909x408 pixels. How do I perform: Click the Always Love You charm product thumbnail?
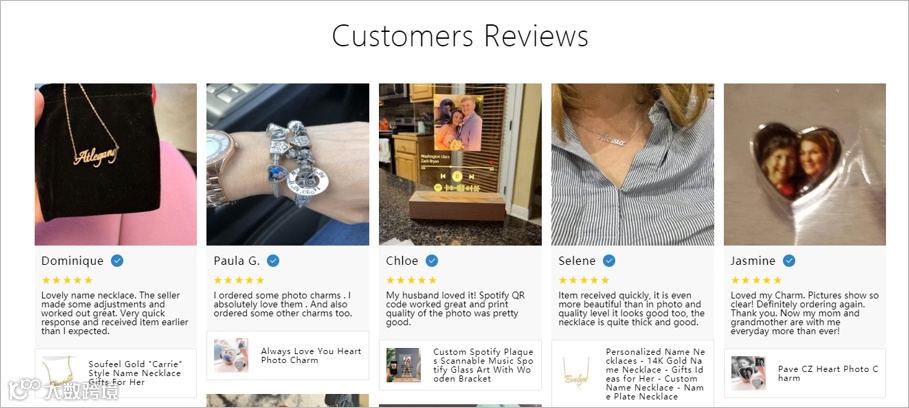[x=231, y=355]
